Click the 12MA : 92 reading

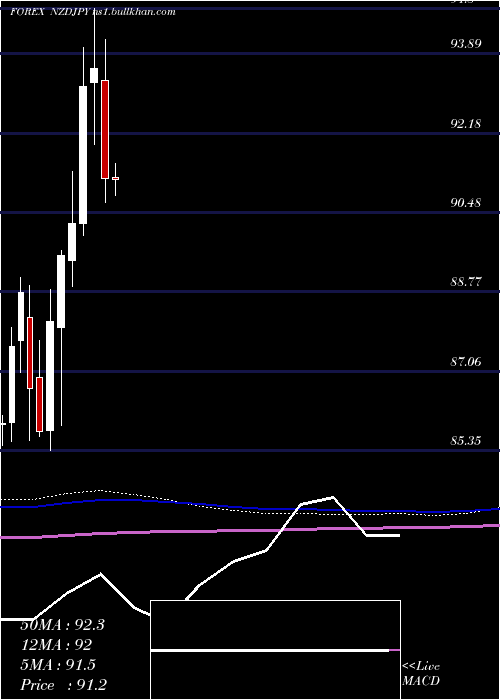(x=56, y=645)
